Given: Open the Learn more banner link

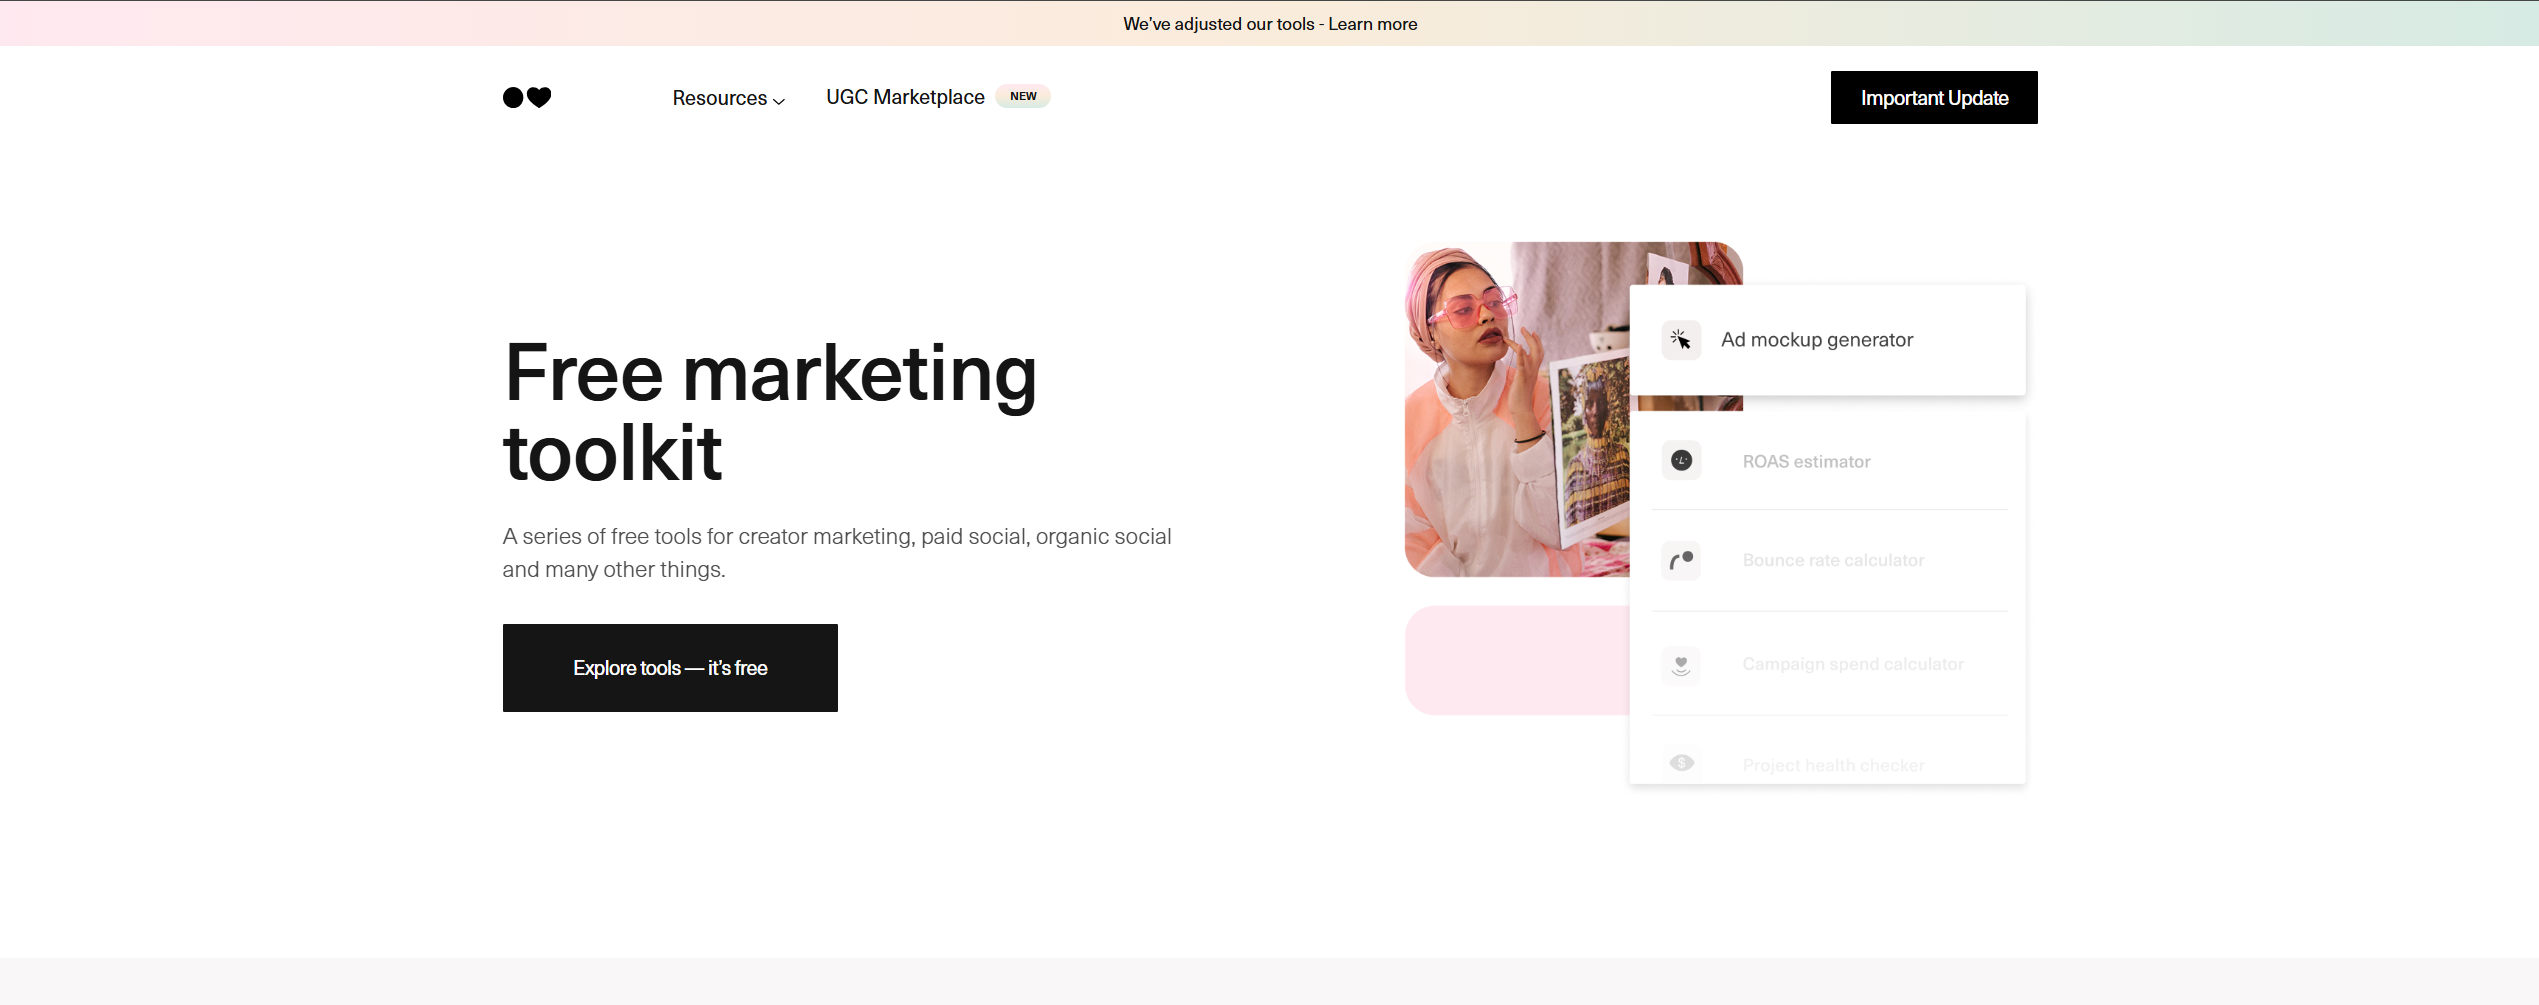Looking at the screenshot, I should (1372, 24).
